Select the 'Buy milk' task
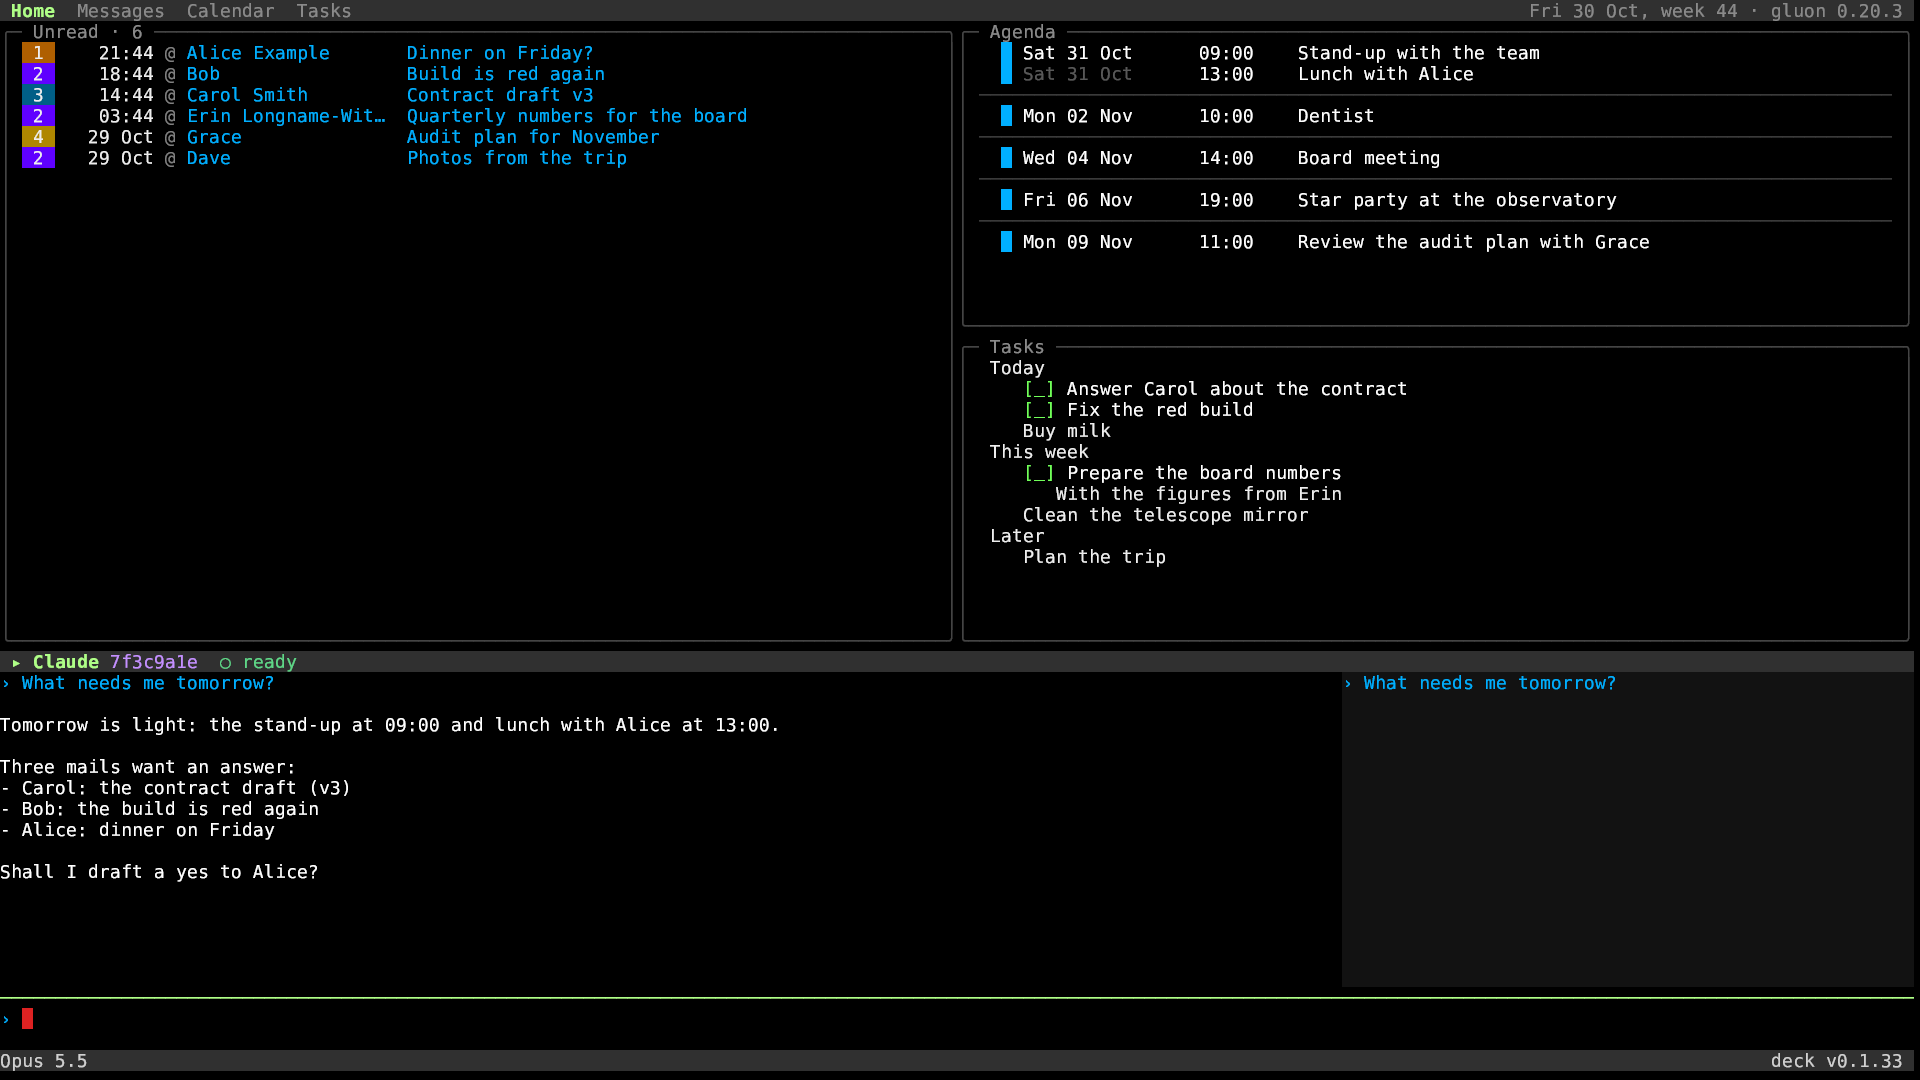The width and height of the screenshot is (1920, 1080). pos(1066,431)
